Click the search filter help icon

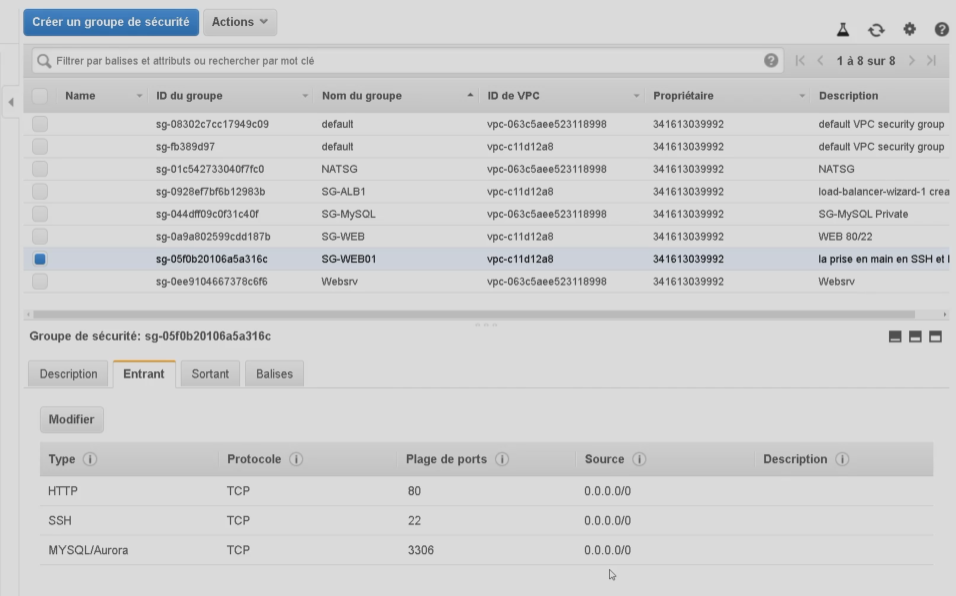point(771,60)
